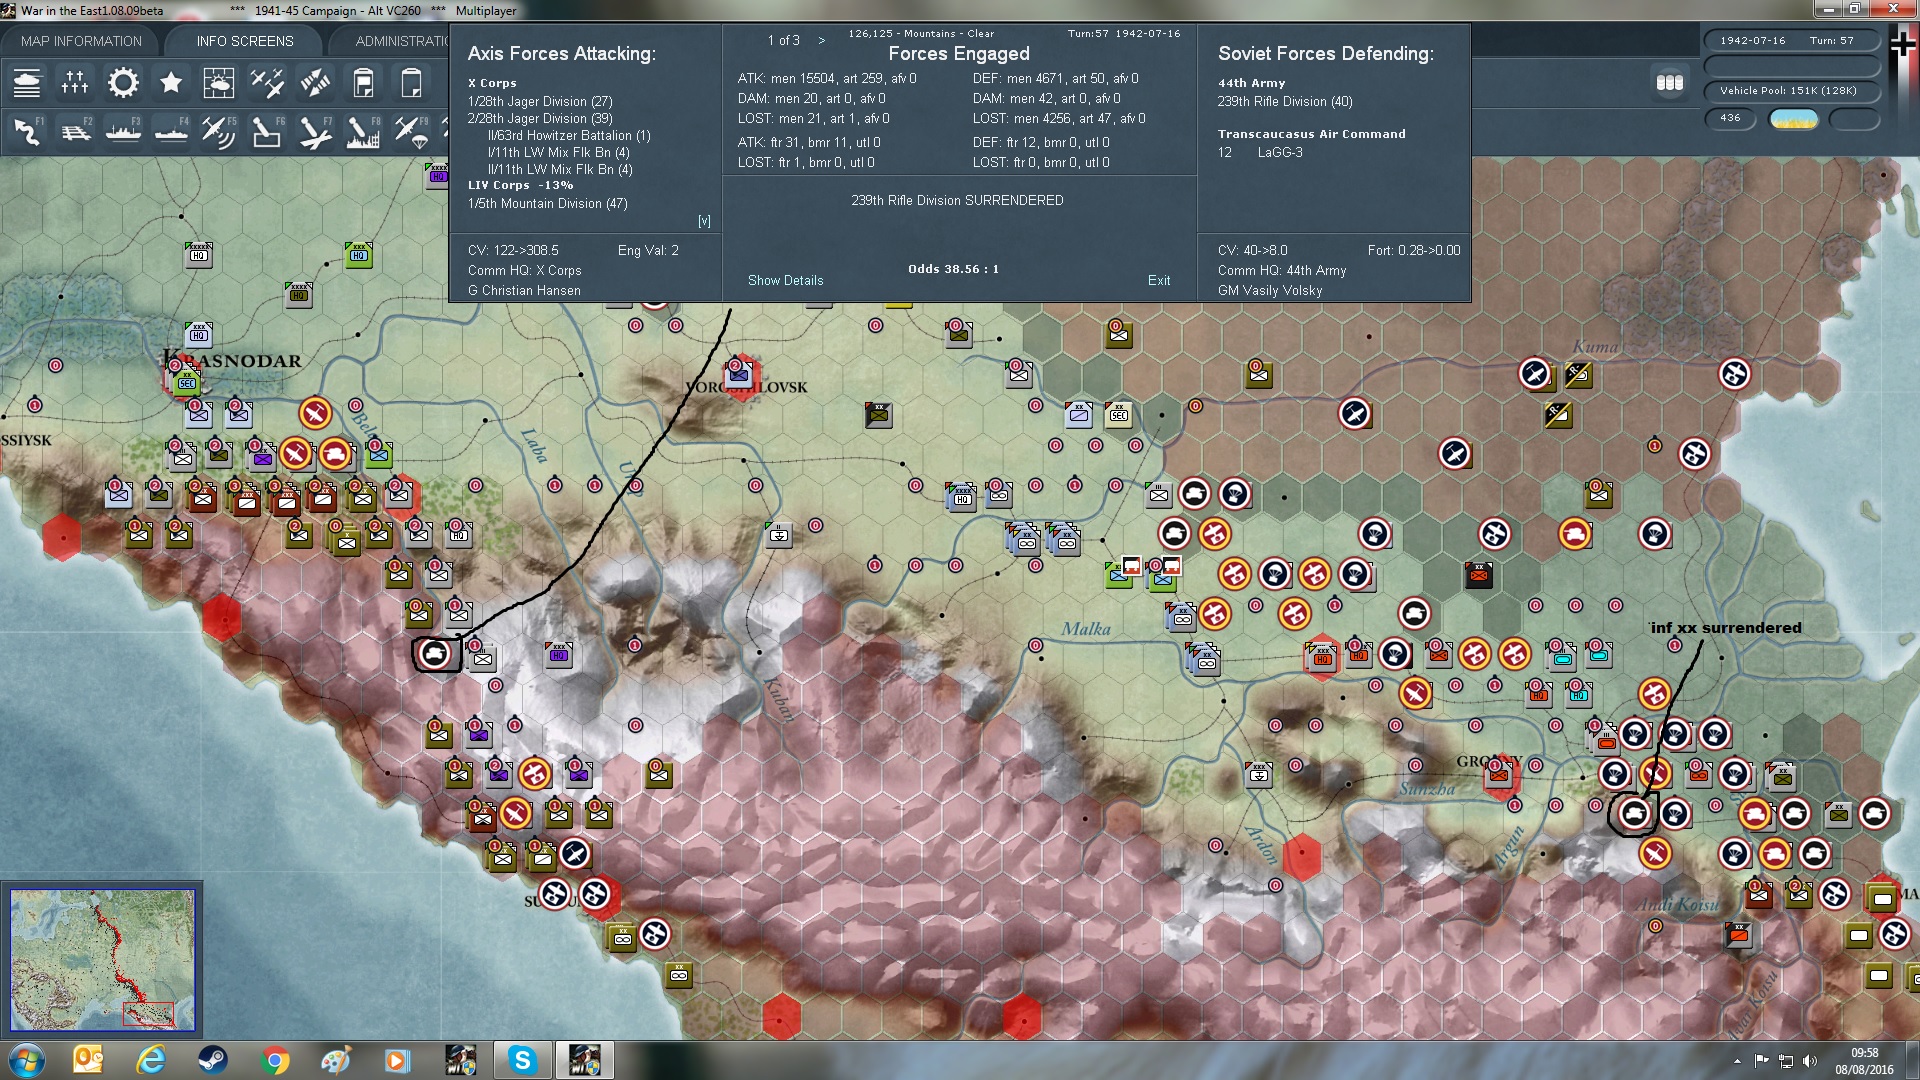1920x1080 pixels.
Task: Open the weather map icon
Action: click(x=219, y=83)
